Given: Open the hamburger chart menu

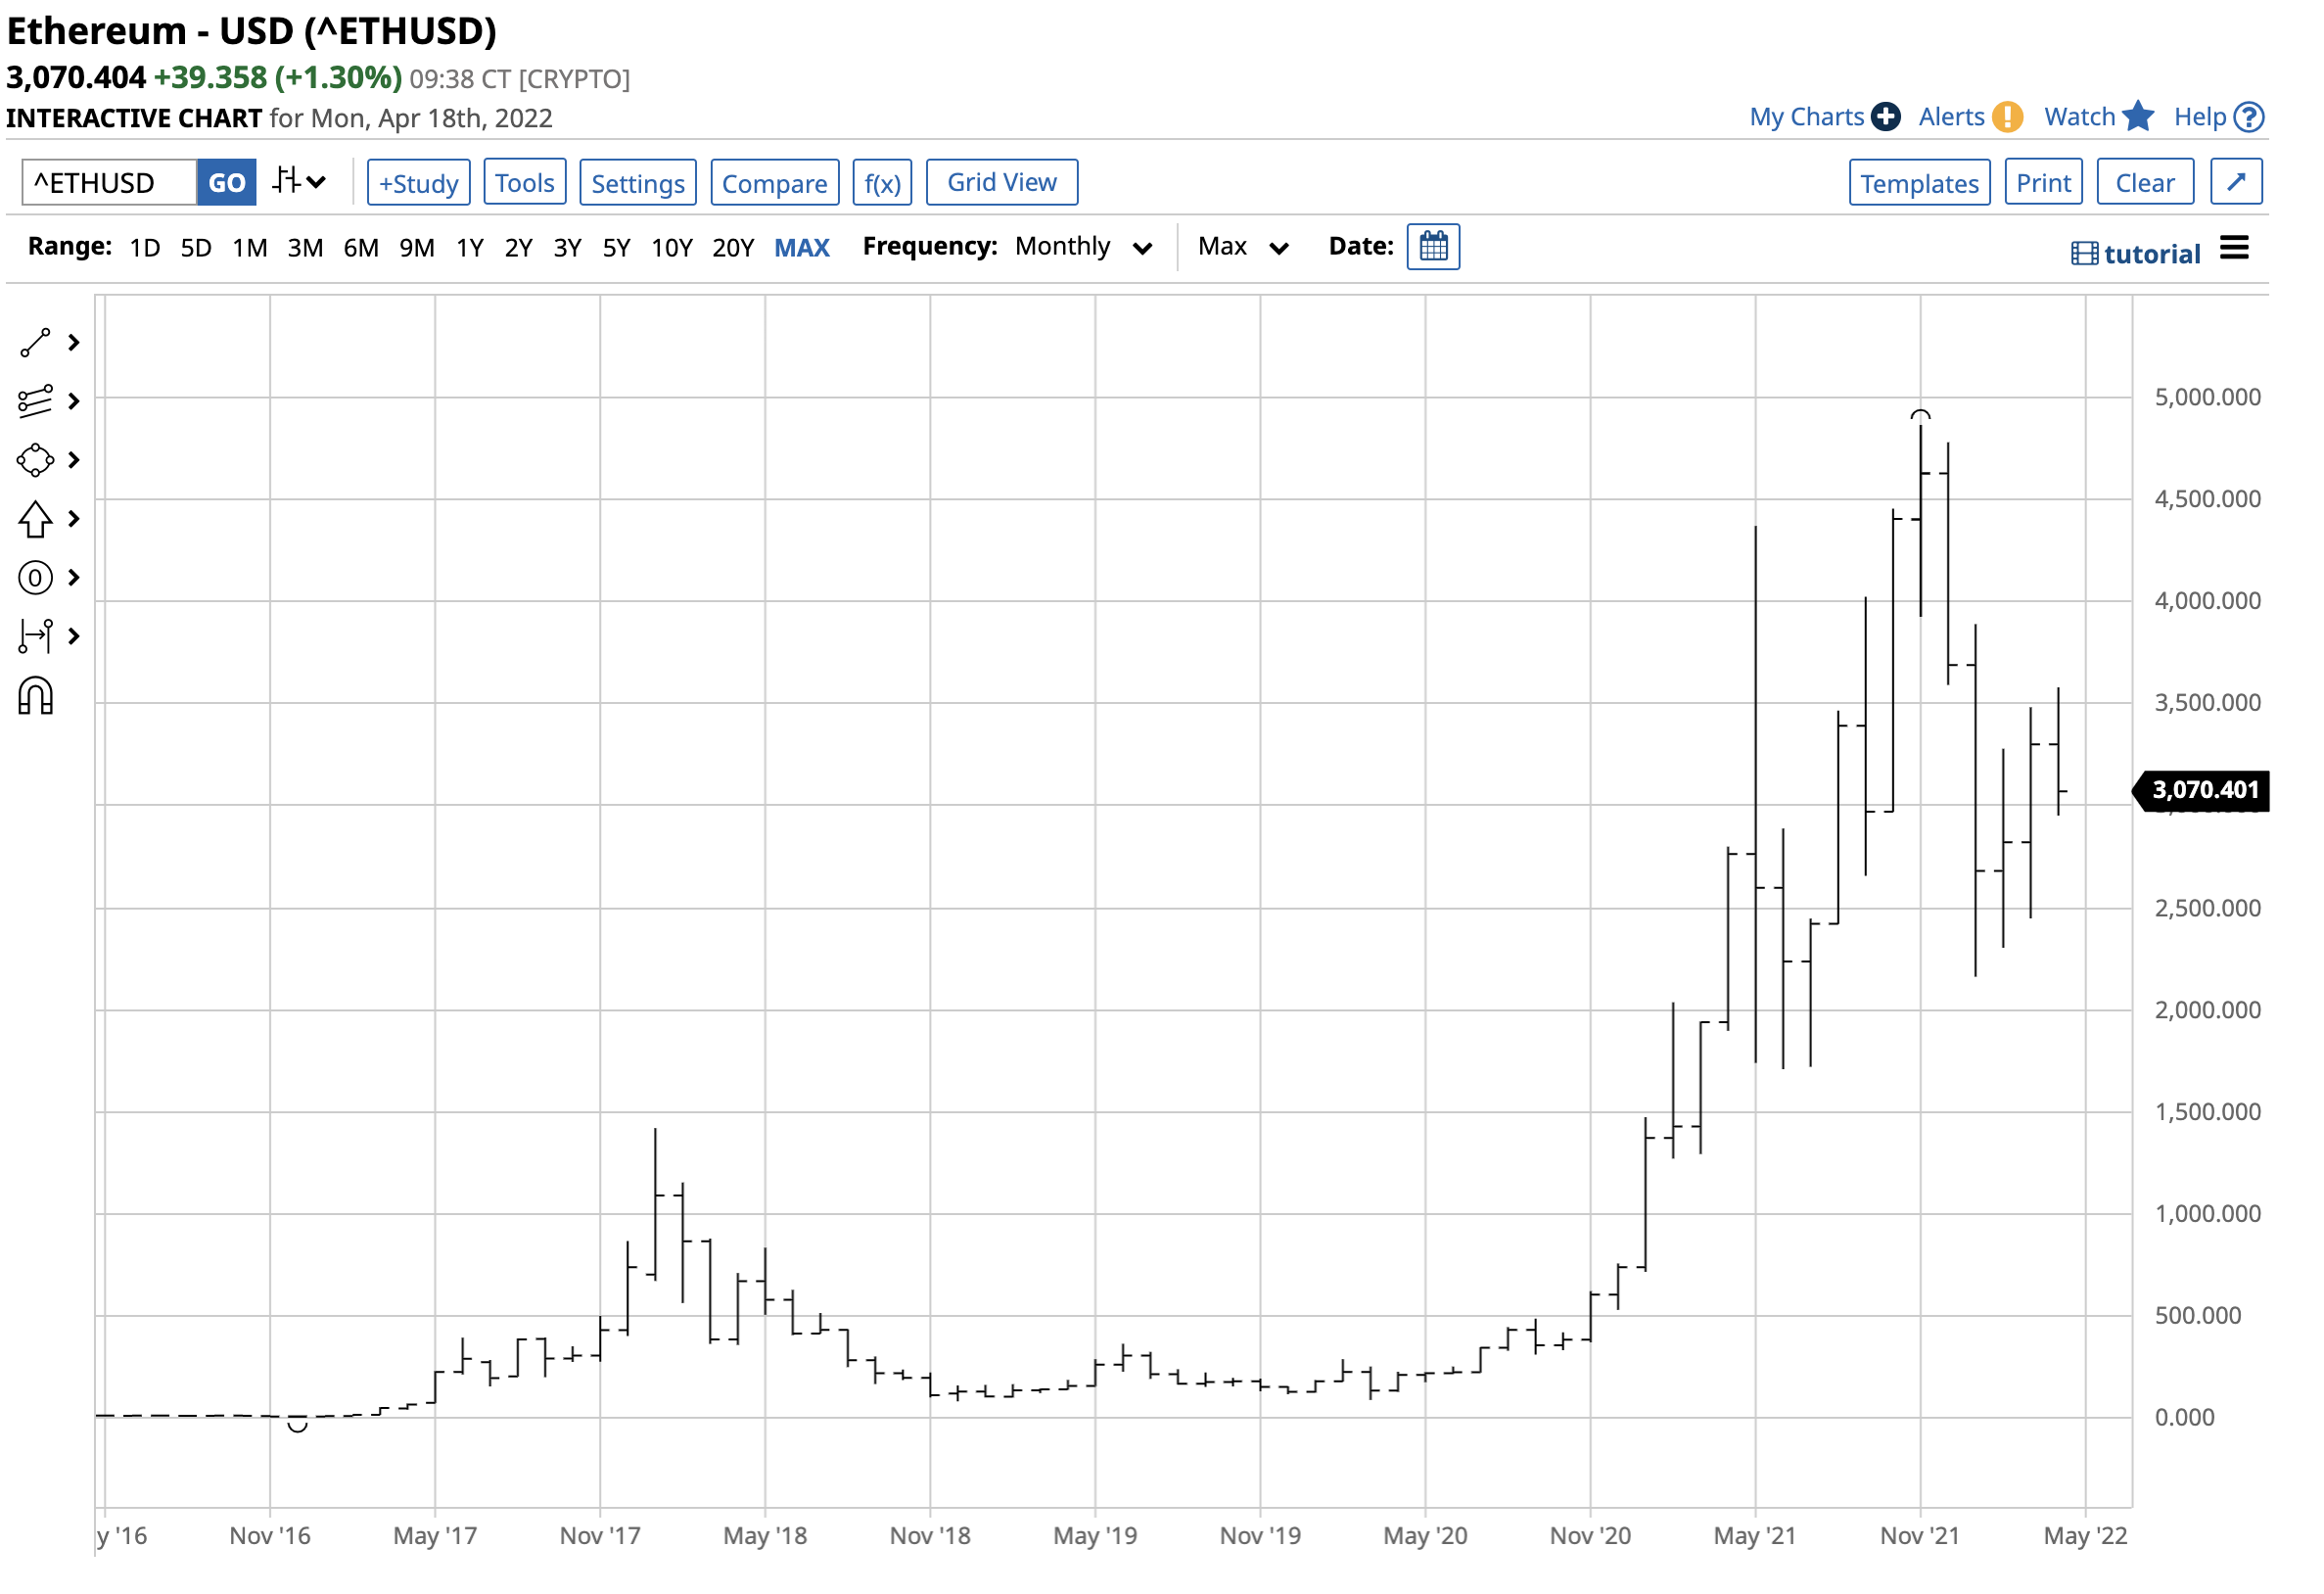Looking at the screenshot, I should (2234, 248).
